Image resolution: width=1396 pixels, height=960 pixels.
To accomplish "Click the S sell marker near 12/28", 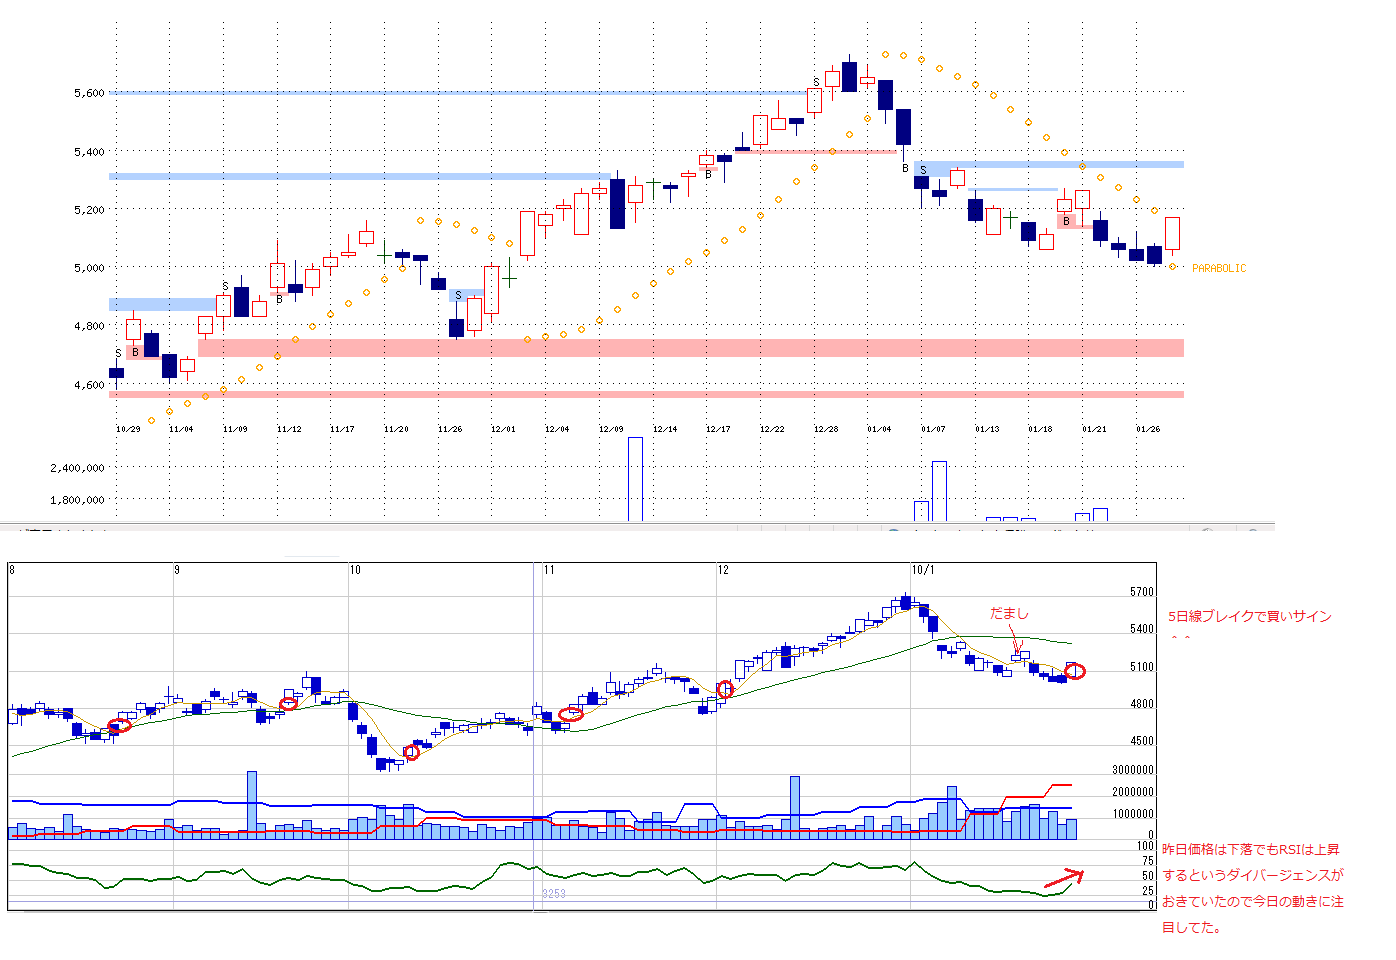I will 816,82.
